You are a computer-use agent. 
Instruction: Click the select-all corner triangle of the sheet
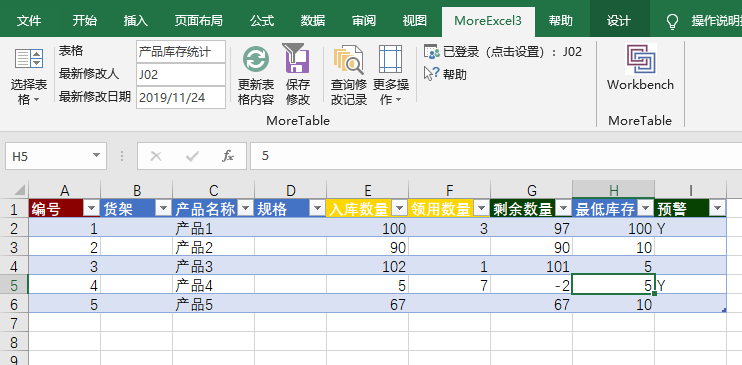(x=19, y=189)
